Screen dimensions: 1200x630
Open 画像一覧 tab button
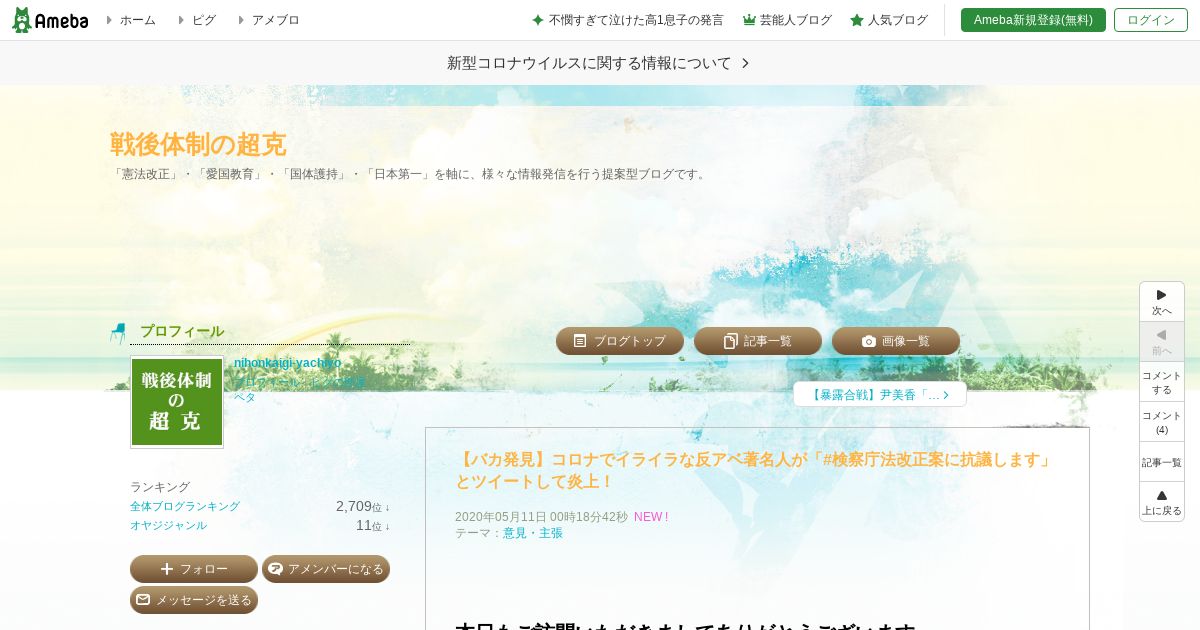[896, 341]
